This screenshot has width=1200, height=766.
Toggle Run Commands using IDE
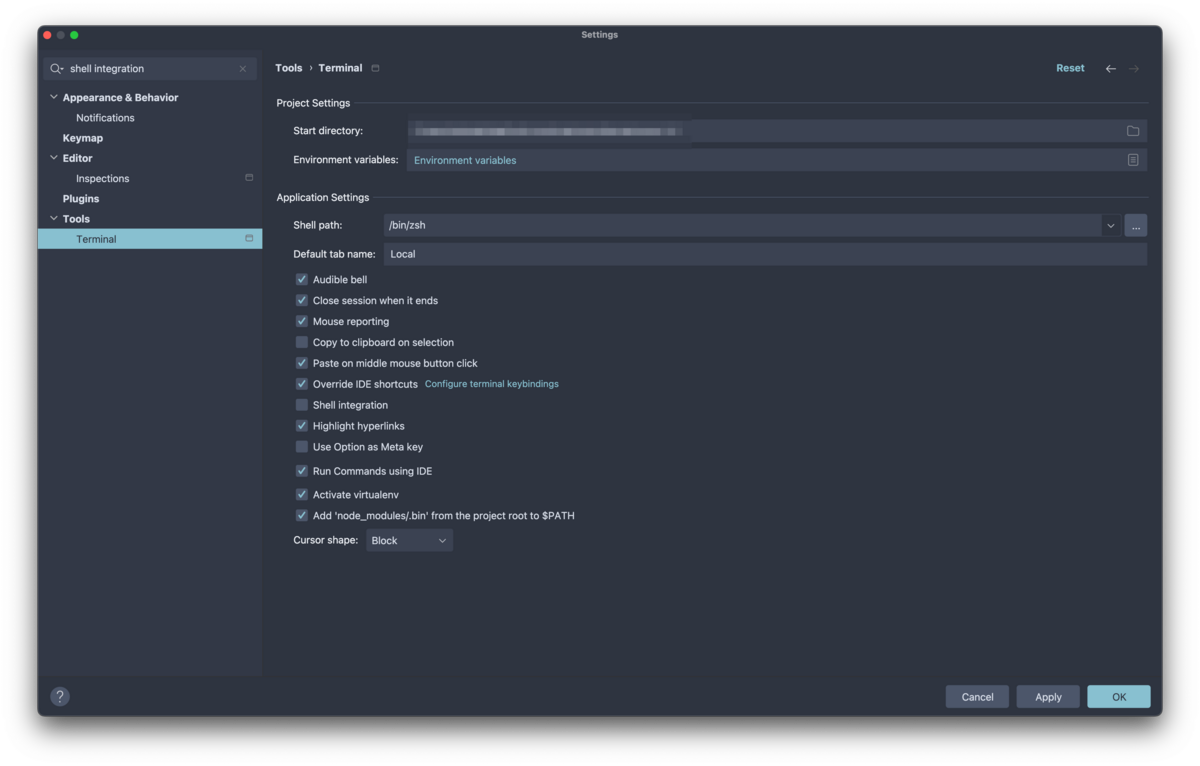pyautogui.click(x=301, y=471)
